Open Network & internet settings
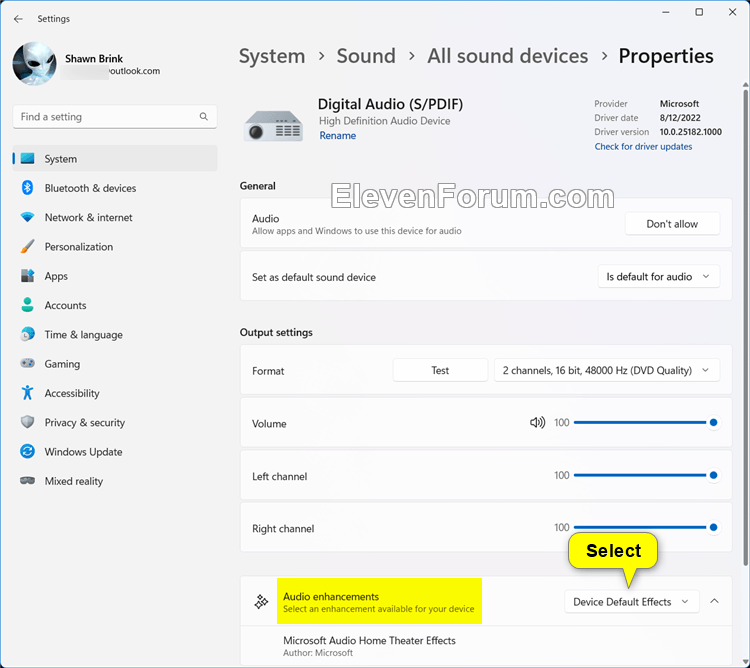Viewport: 750px width, 668px height. click(115, 217)
